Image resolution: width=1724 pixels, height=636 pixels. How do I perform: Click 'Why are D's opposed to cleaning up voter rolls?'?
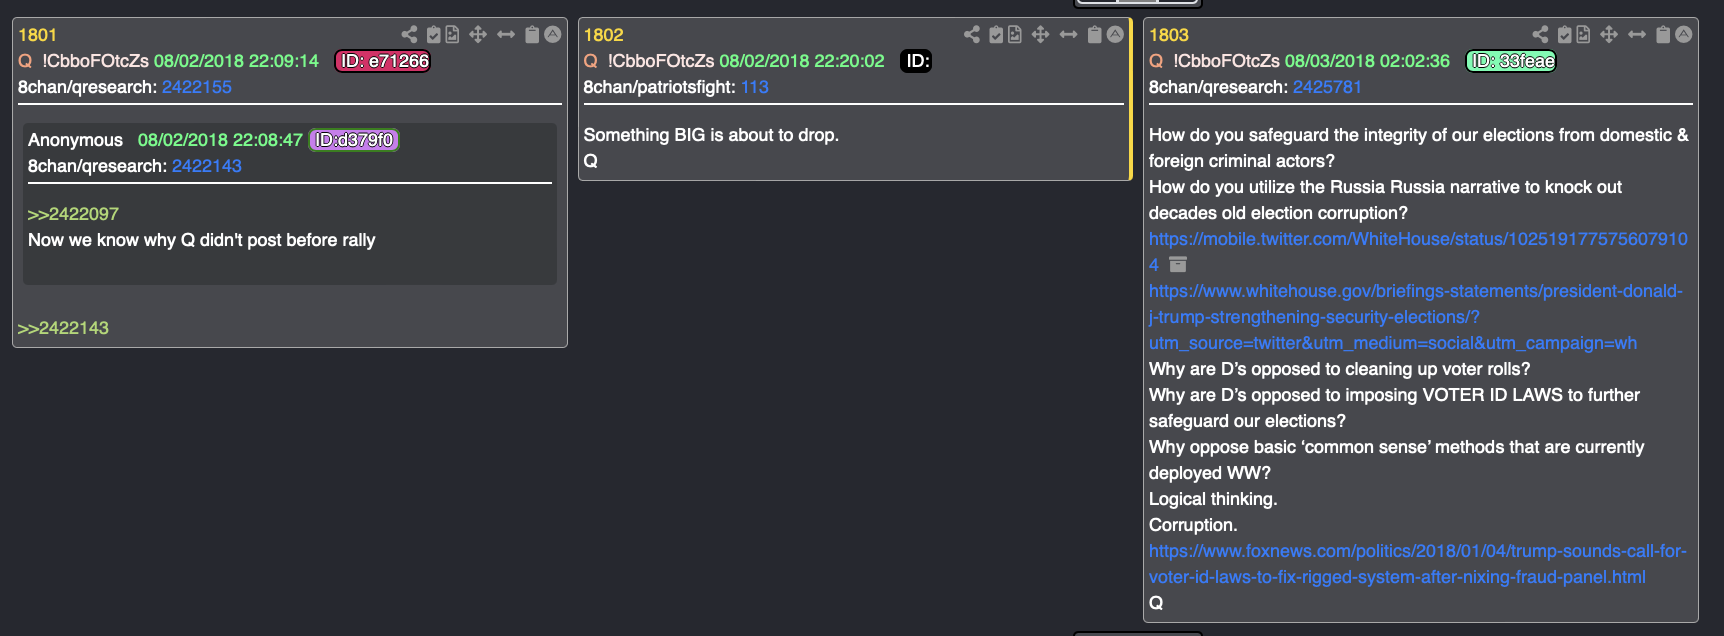1340,369
